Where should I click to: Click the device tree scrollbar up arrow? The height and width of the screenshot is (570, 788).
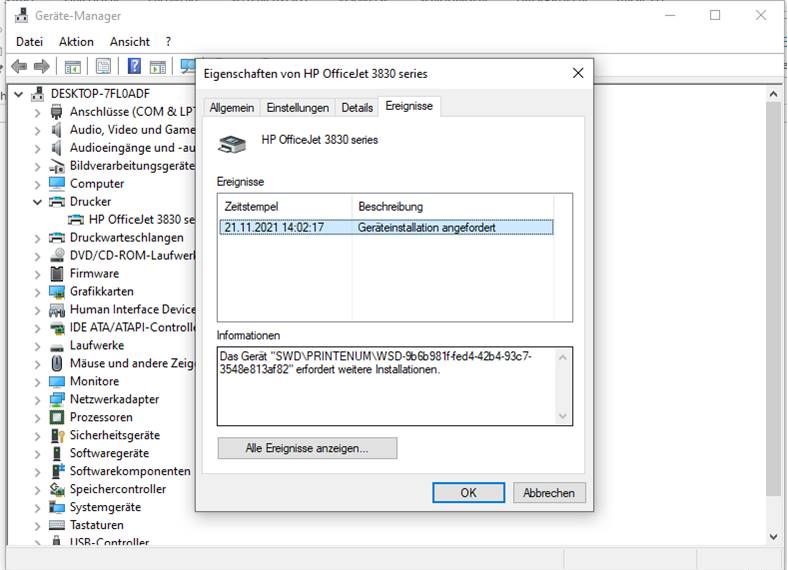(773, 94)
